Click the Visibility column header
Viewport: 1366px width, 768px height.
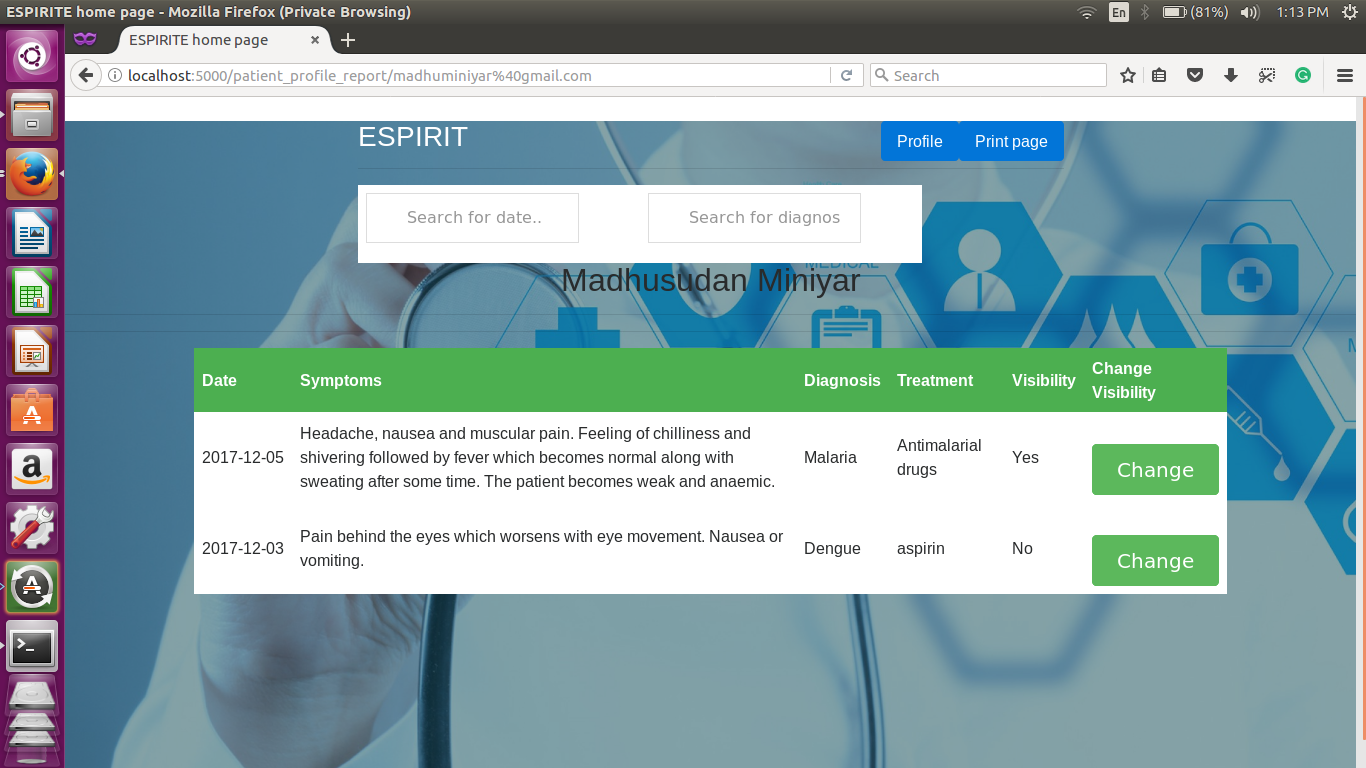(1044, 380)
